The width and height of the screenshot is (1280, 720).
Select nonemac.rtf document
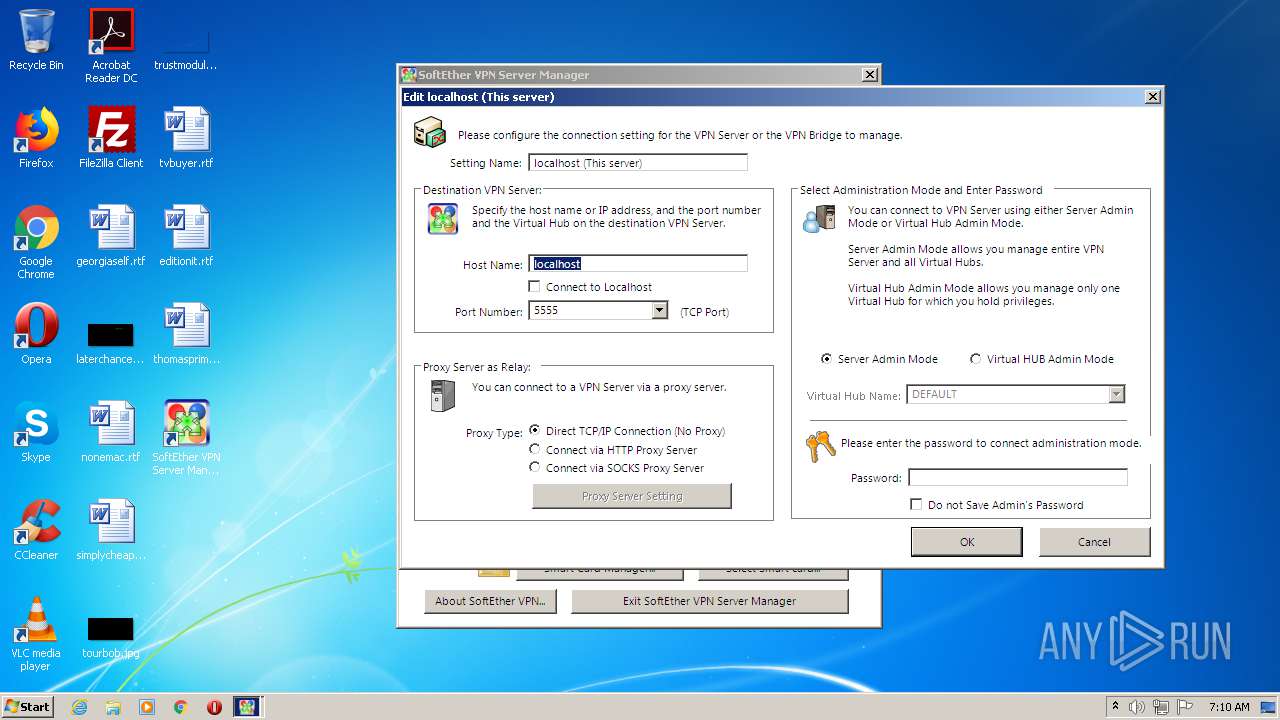[x=111, y=432]
